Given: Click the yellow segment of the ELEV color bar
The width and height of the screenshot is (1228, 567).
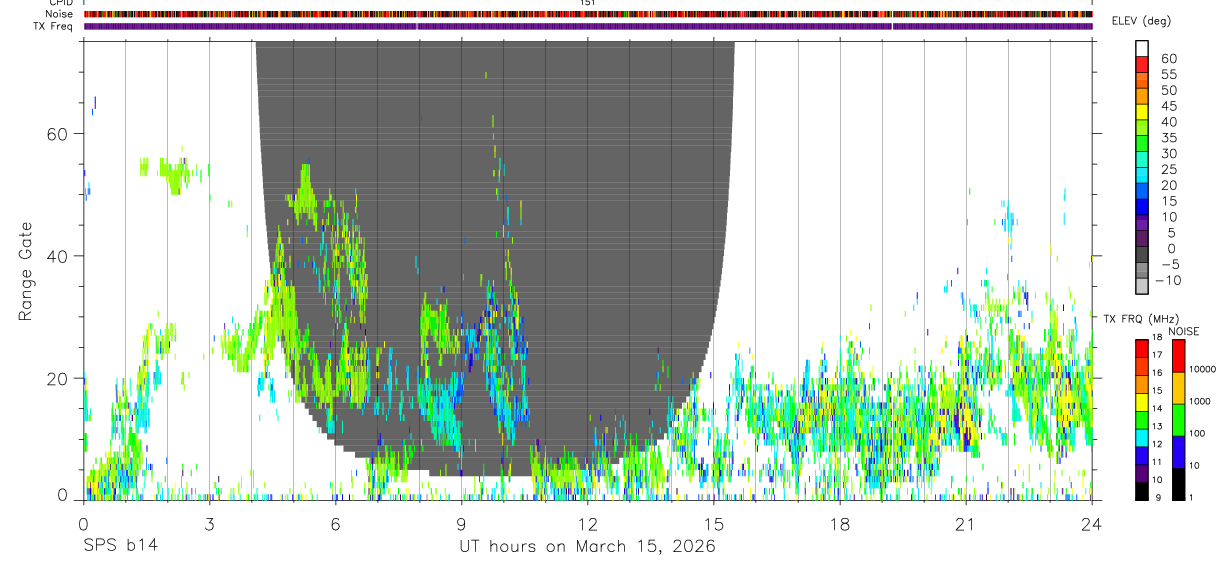Looking at the screenshot, I should coord(1141,111).
